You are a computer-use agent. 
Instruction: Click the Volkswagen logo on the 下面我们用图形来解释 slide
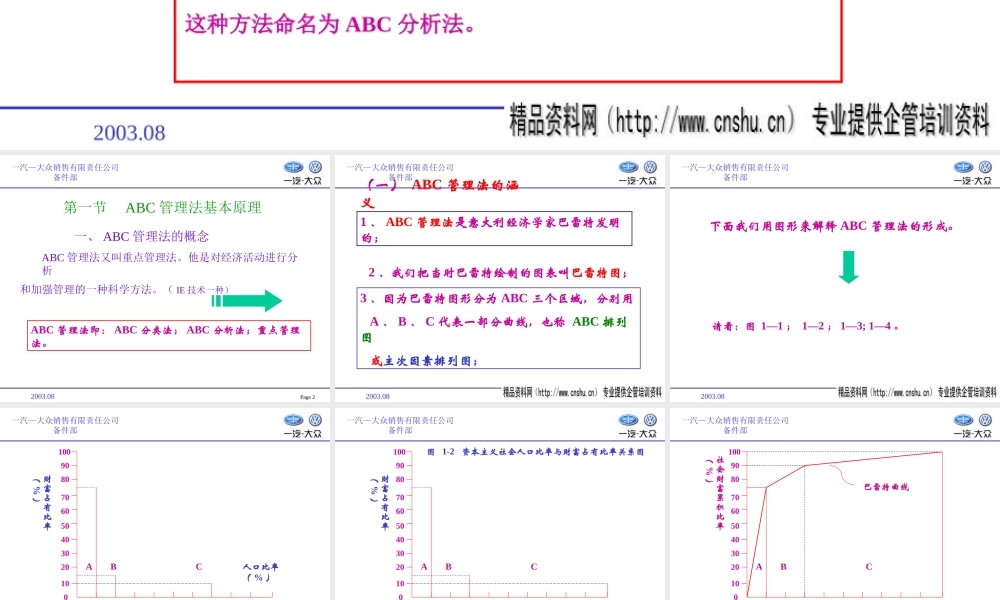(985, 167)
